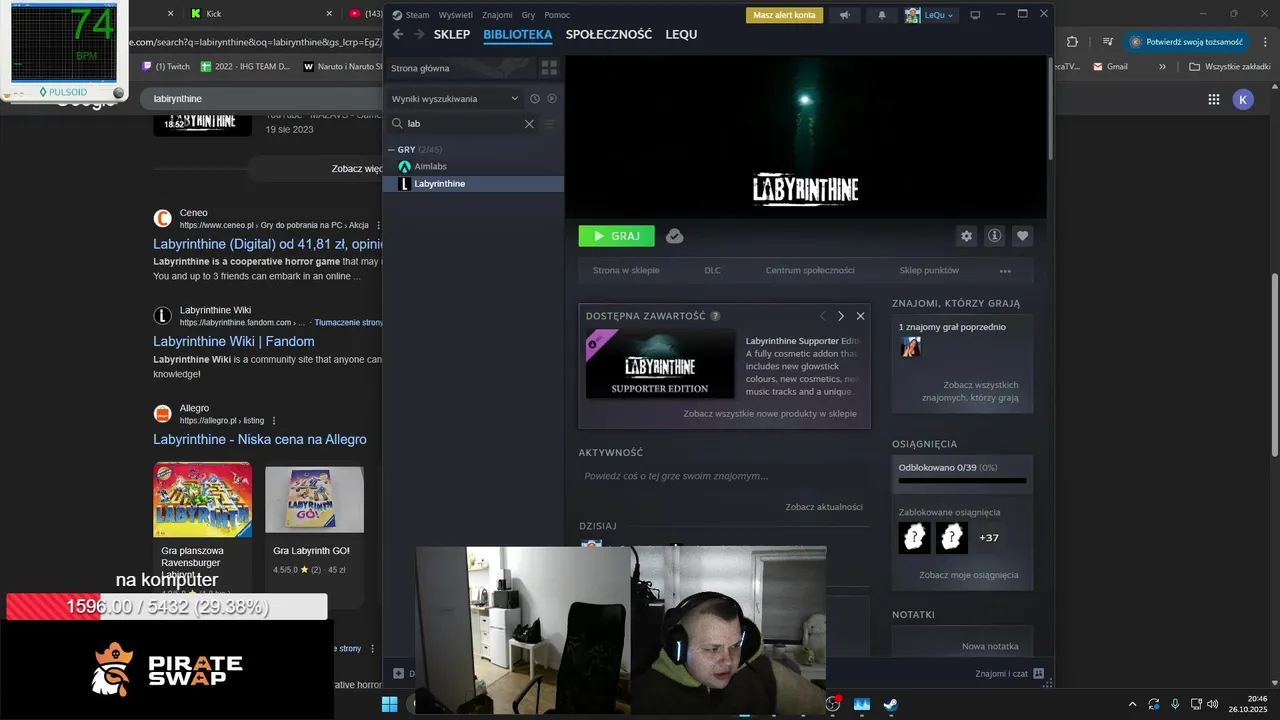Screen dimensions: 1280x720
Task: Open the DLC link for Labyrinthine
Action: pyautogui.click(x=712, y=270)
